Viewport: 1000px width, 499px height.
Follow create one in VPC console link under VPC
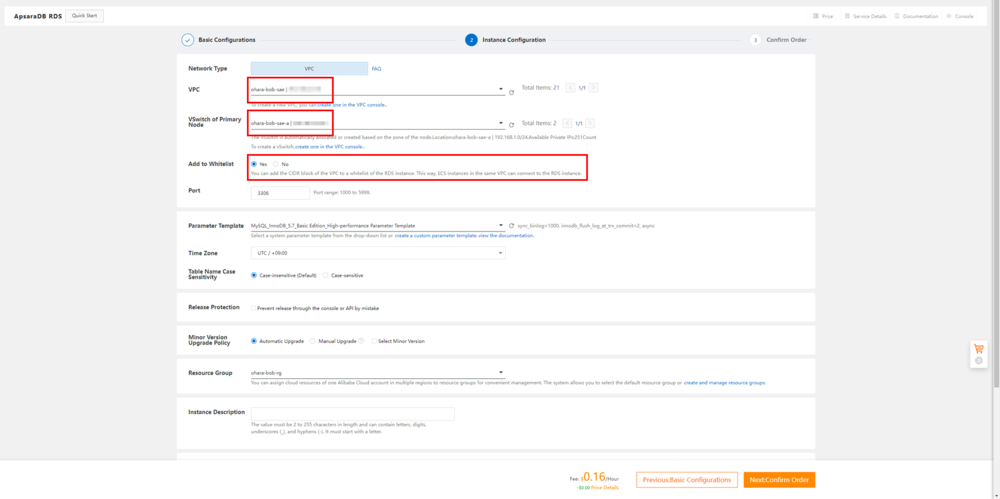(351, 104)
